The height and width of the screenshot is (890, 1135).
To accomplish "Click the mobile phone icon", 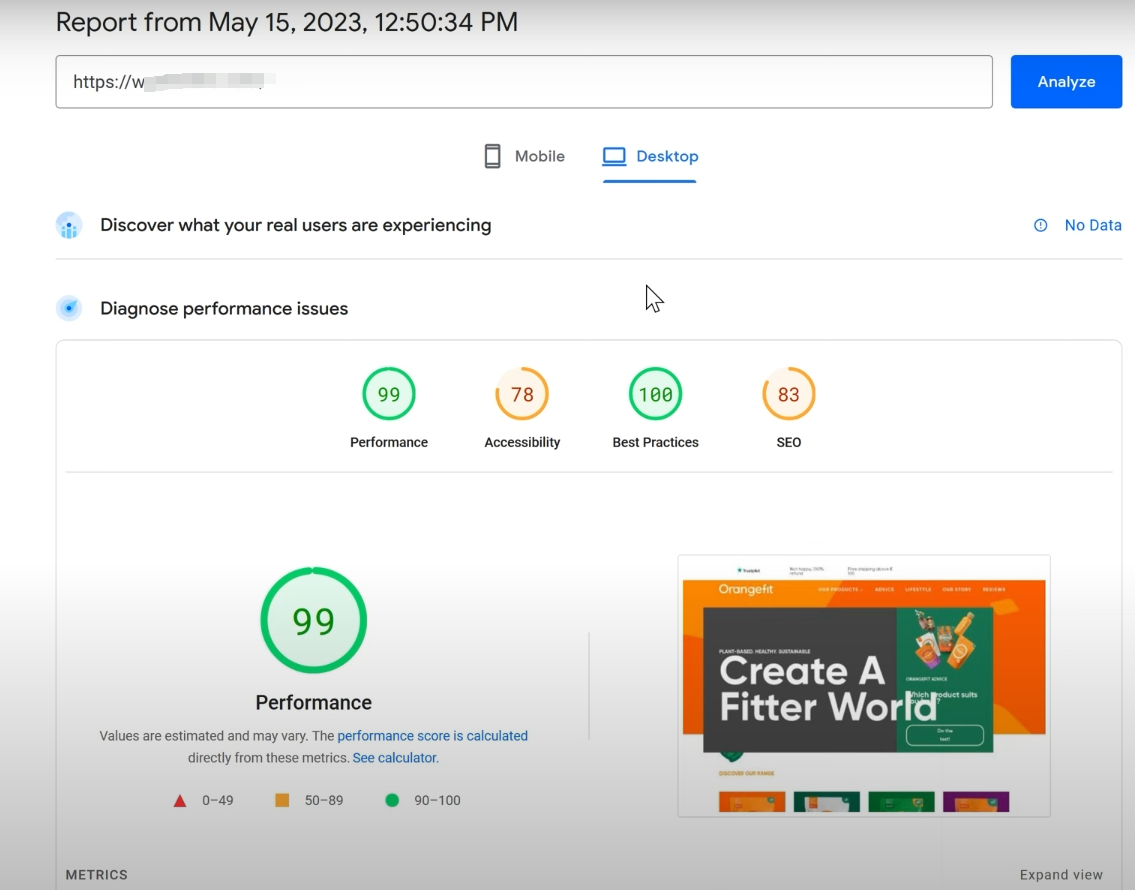I will click(x=492, y=156).
